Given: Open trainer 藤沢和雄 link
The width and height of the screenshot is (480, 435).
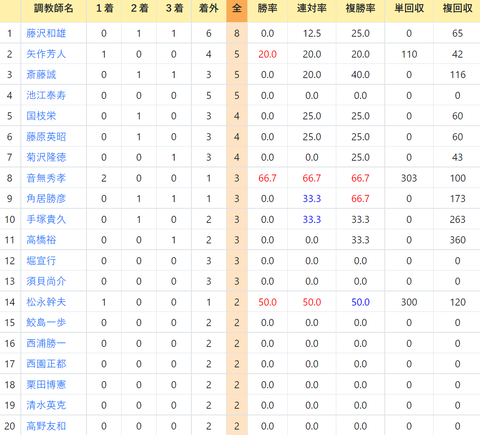Looking at the screenshot, I should click(x=46, y=33).
